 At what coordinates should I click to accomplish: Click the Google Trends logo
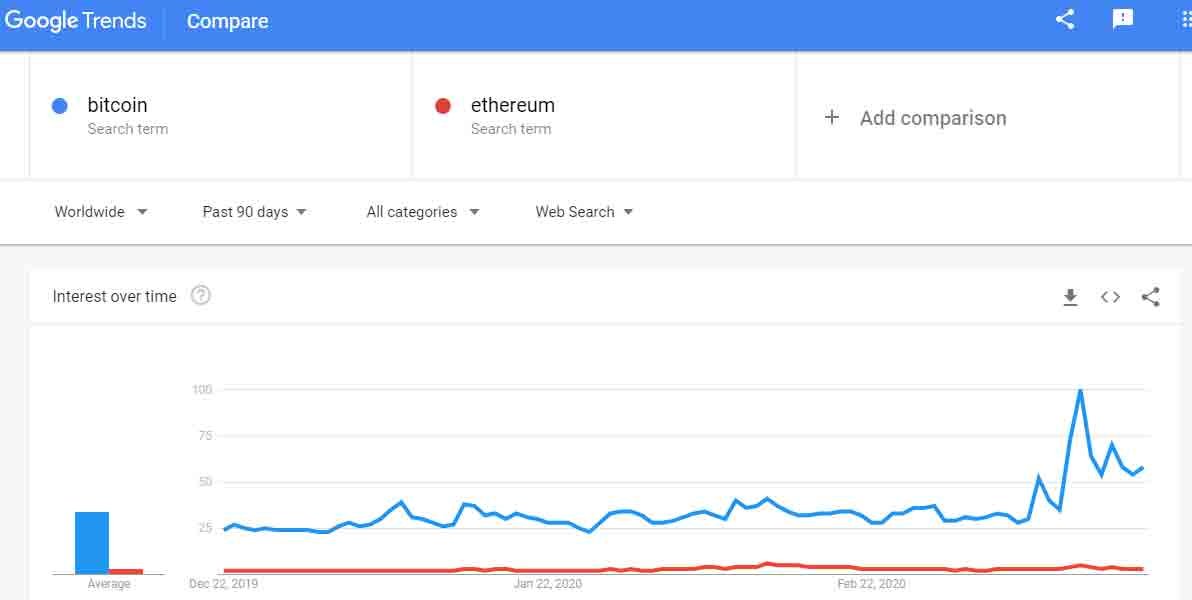76,21
